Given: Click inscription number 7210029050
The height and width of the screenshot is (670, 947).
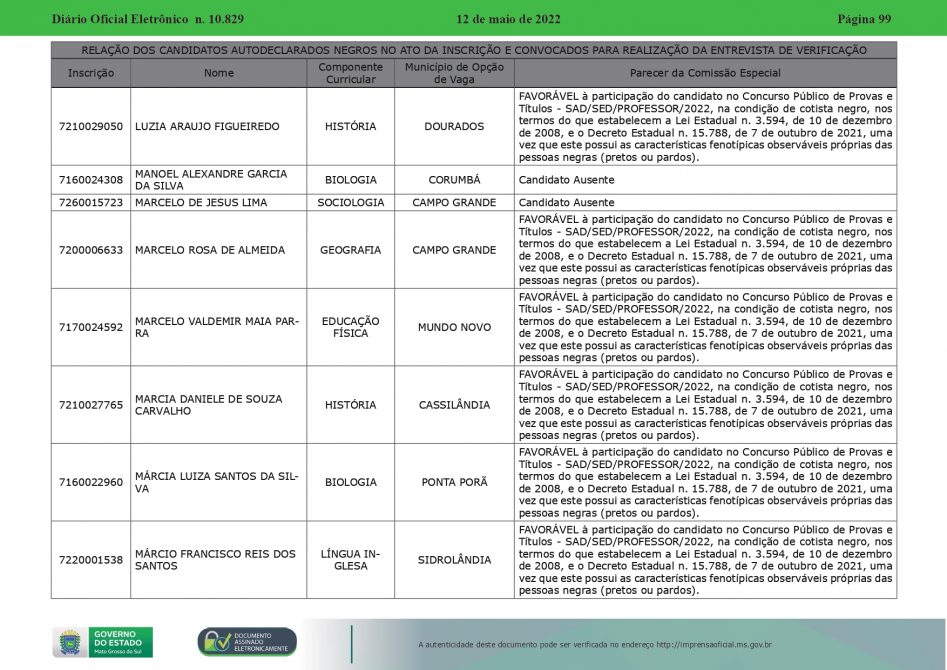Looking at the screenshot, I should [x=91, y=127].
